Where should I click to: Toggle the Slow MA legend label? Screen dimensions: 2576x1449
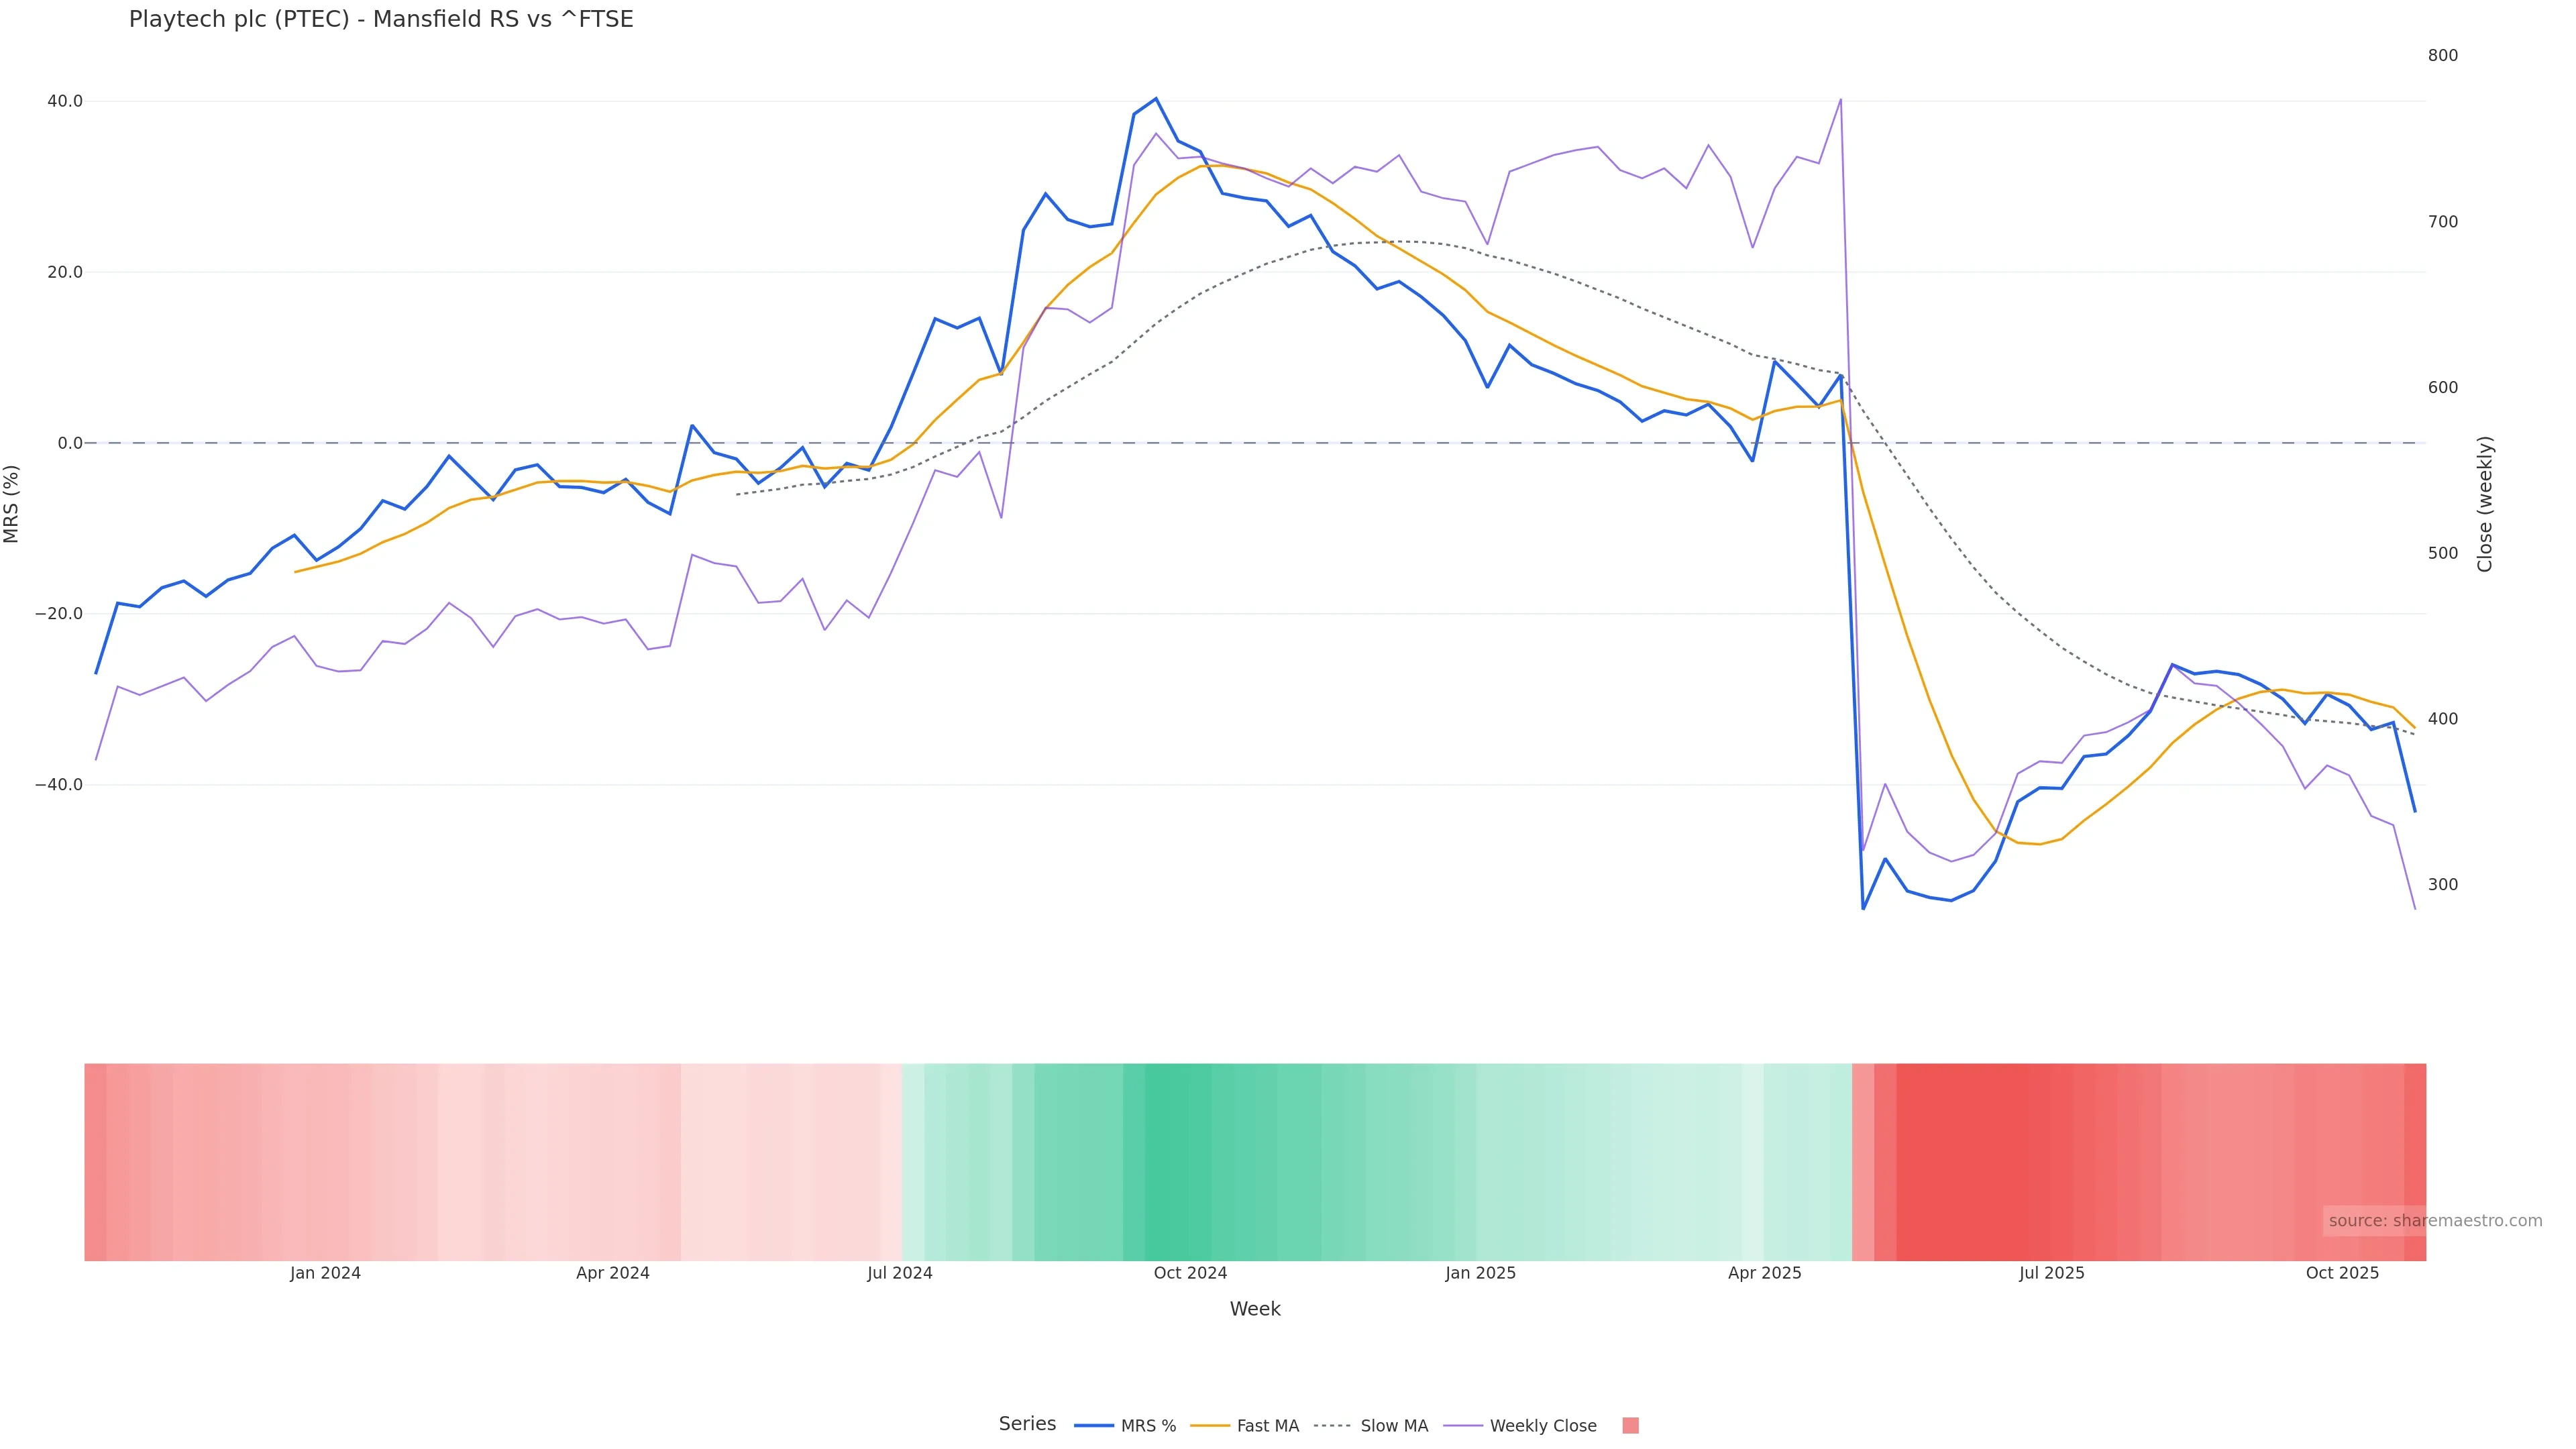coord(1394,1426)
